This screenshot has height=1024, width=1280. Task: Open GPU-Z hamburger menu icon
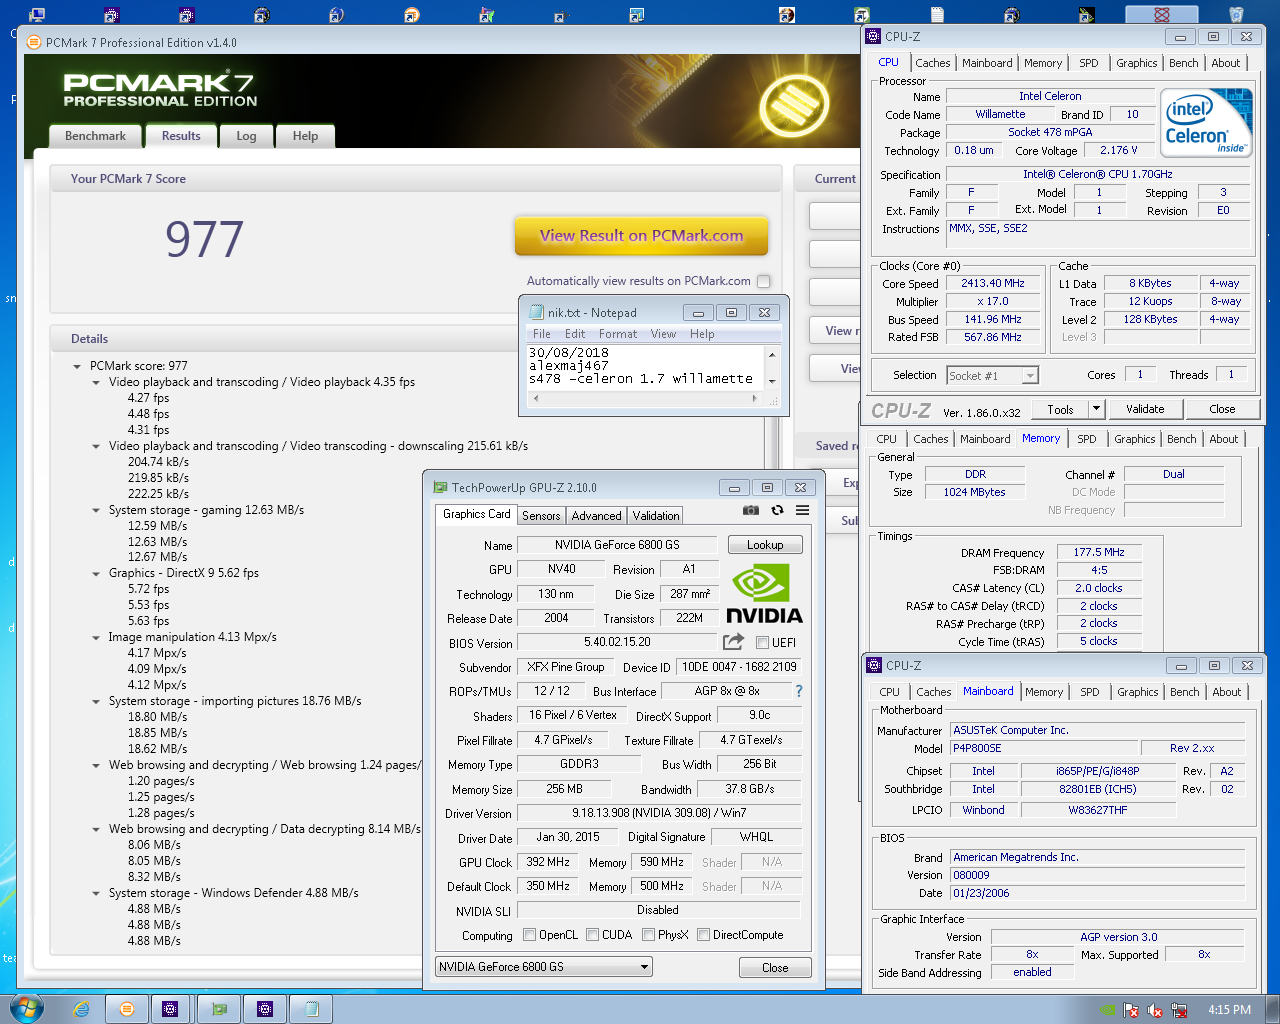click(802, 510)
